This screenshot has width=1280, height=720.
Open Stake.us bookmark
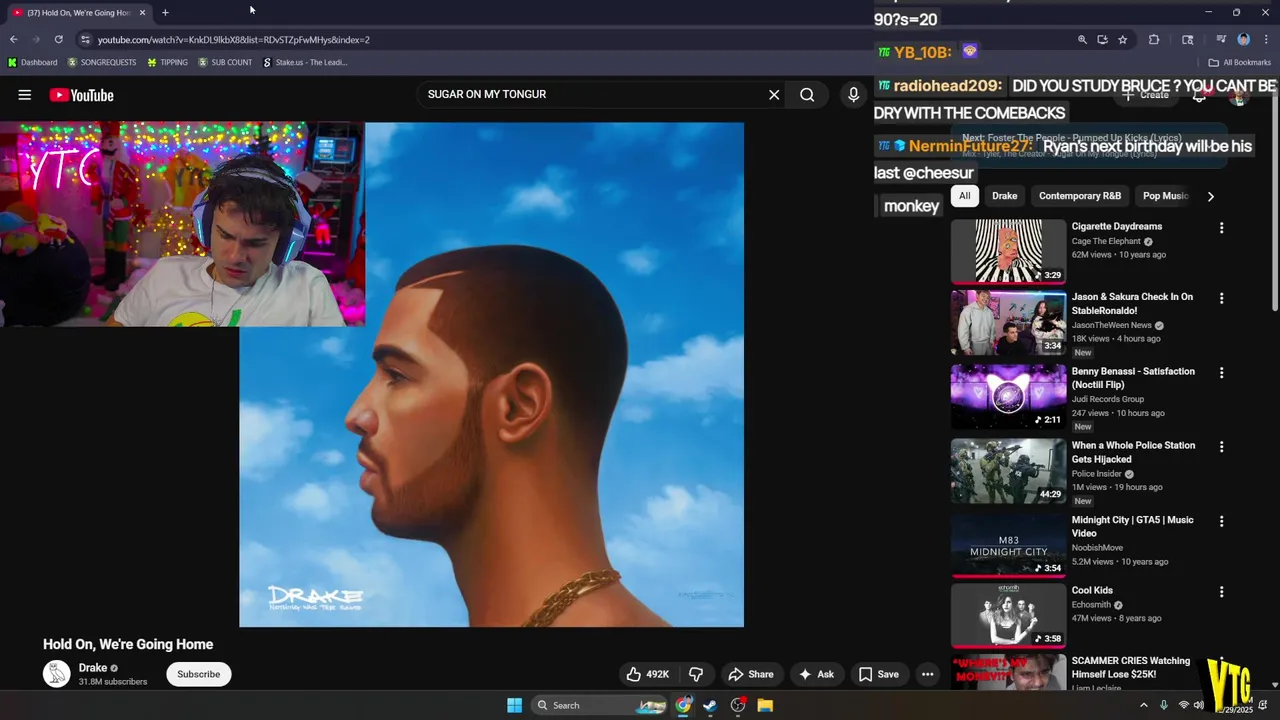pyautogui.click(x=305, y=62)
